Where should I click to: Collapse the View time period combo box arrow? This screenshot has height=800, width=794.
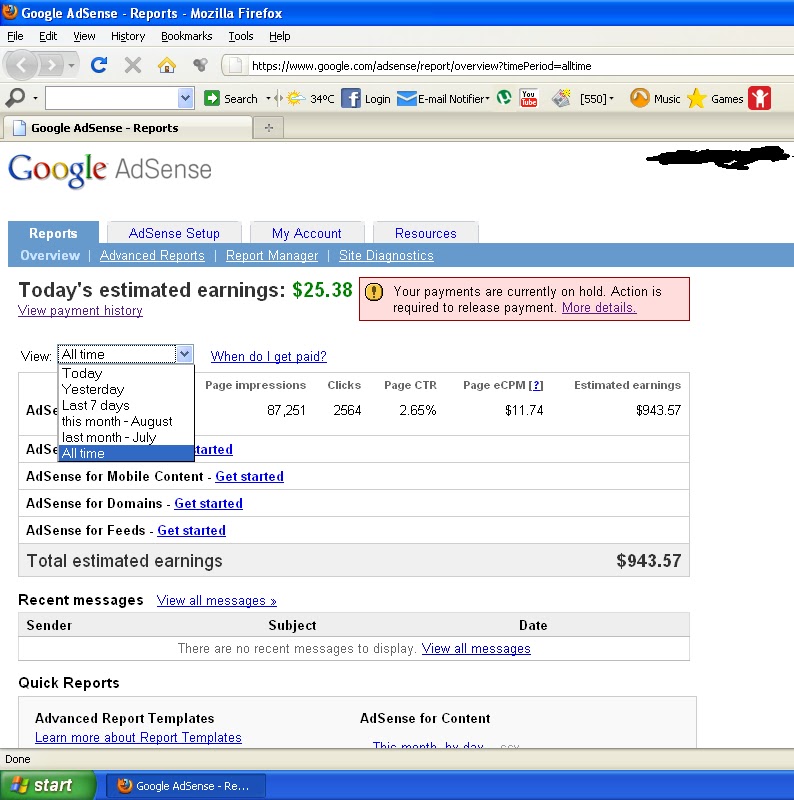pyautogui.click(x=184, y=354)
